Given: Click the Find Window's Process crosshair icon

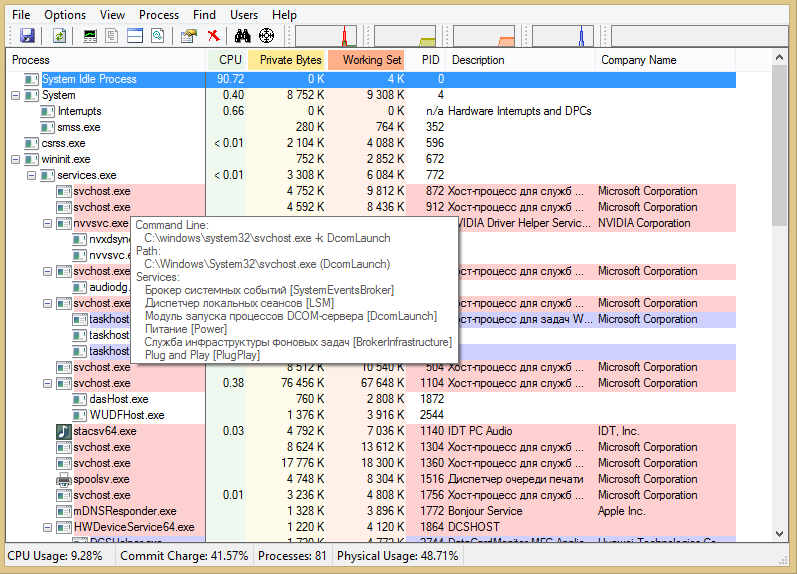Looking at the screenshot, I should (266, 36).
